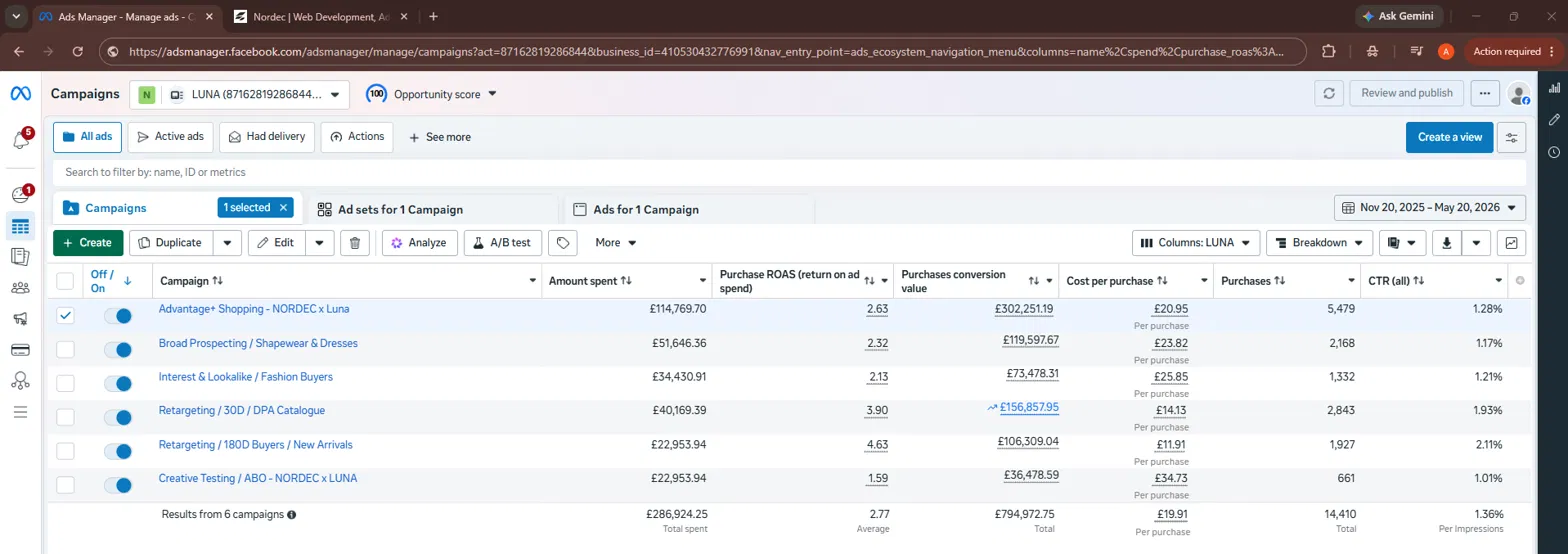Expand the More menu

616,242
